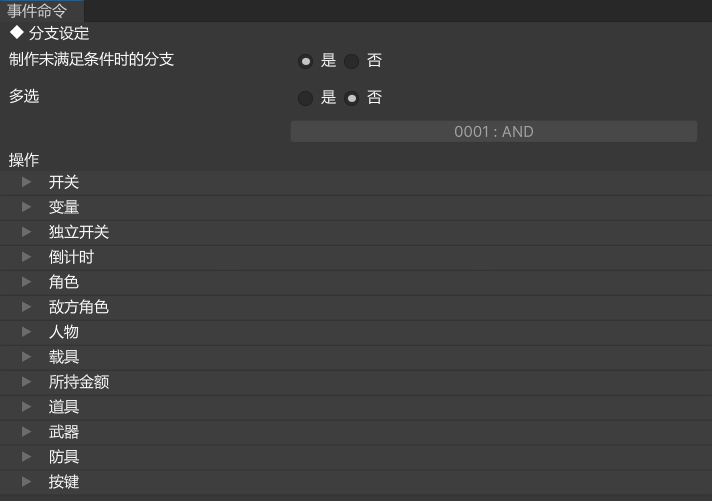Open the 所持金额 operation row
712x501 pixels.
(x=79, y=382)
